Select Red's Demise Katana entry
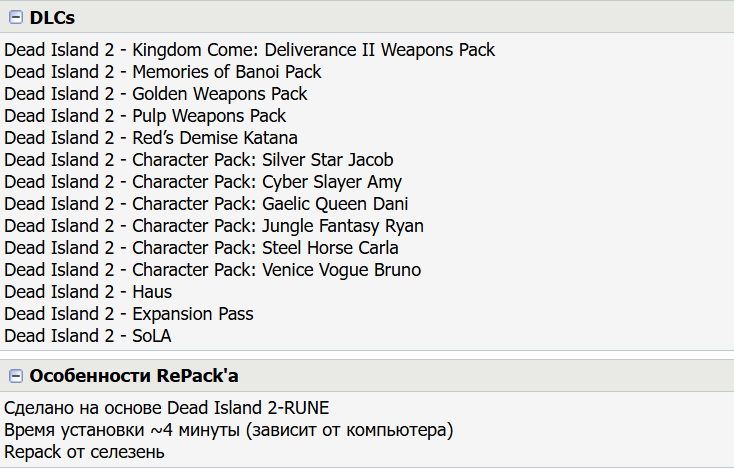The image size is (734, 469). (x=151, y=138)
